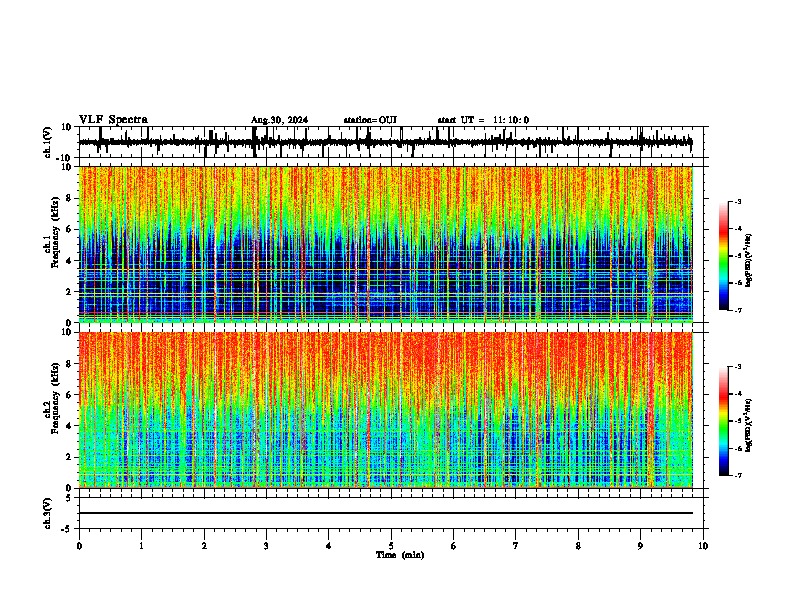Click the "10" tick of ch.1(V) waveform axis
Viewport: 792px width, 612px height.
tap(67, 127)
